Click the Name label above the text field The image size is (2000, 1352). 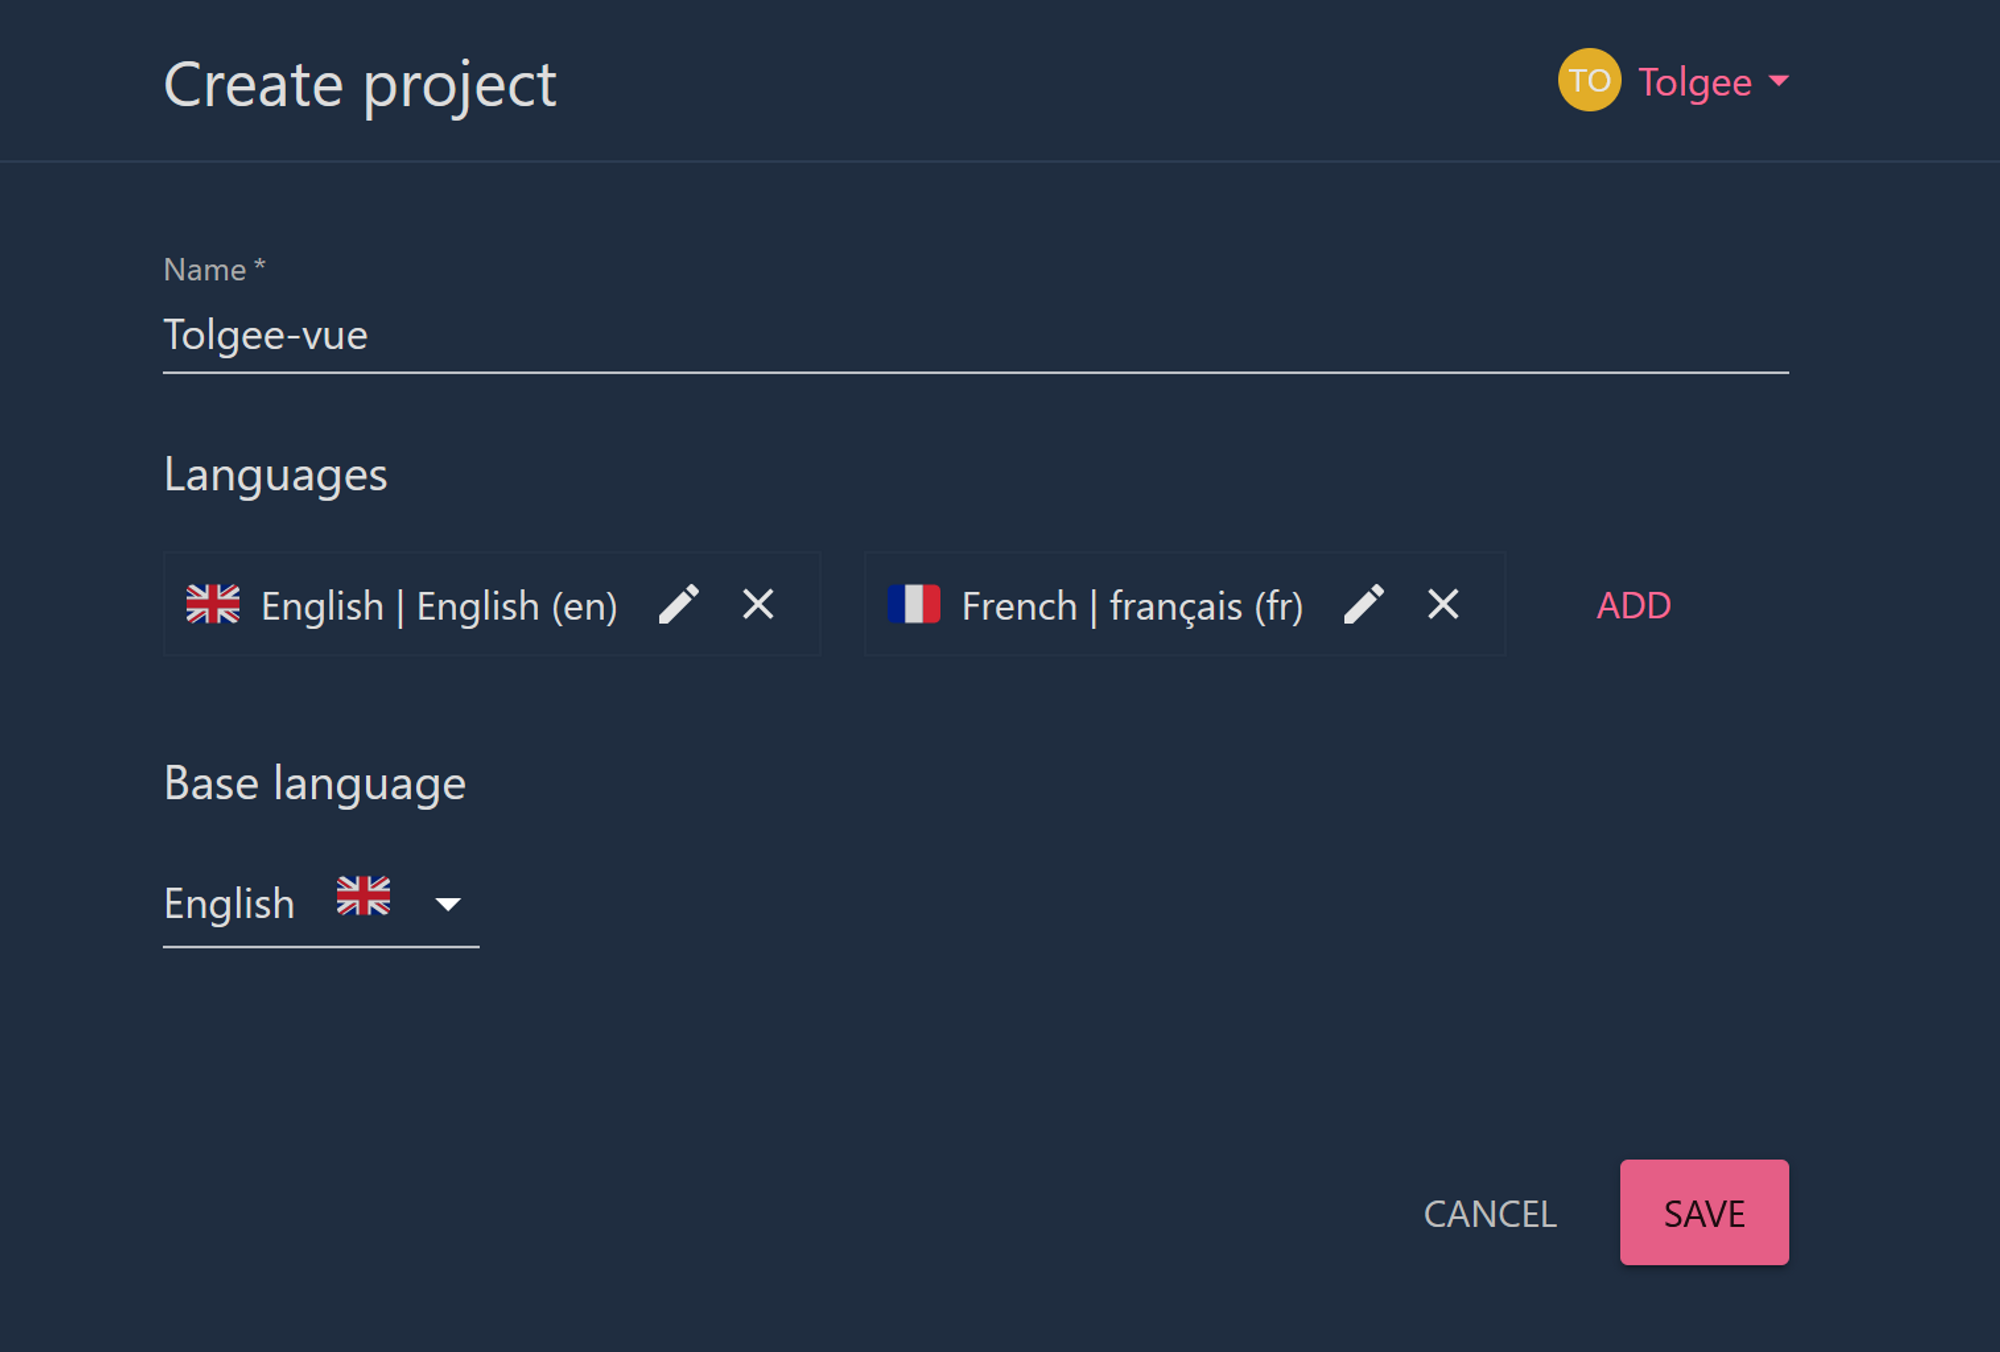213,268
